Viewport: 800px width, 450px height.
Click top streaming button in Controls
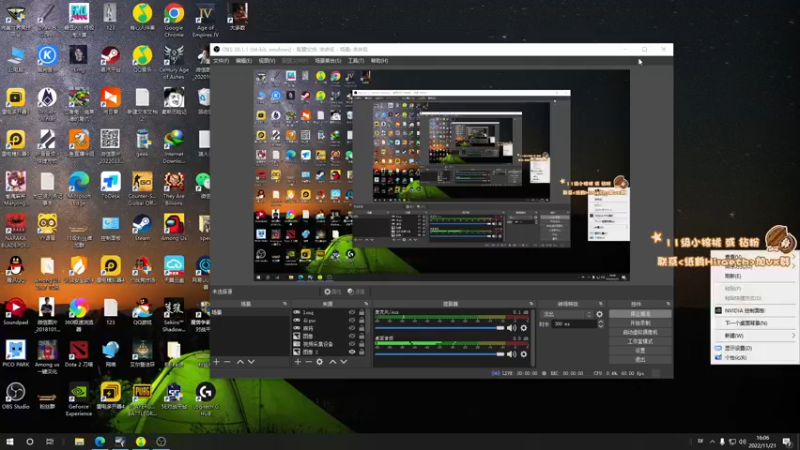tap(640, 314)
